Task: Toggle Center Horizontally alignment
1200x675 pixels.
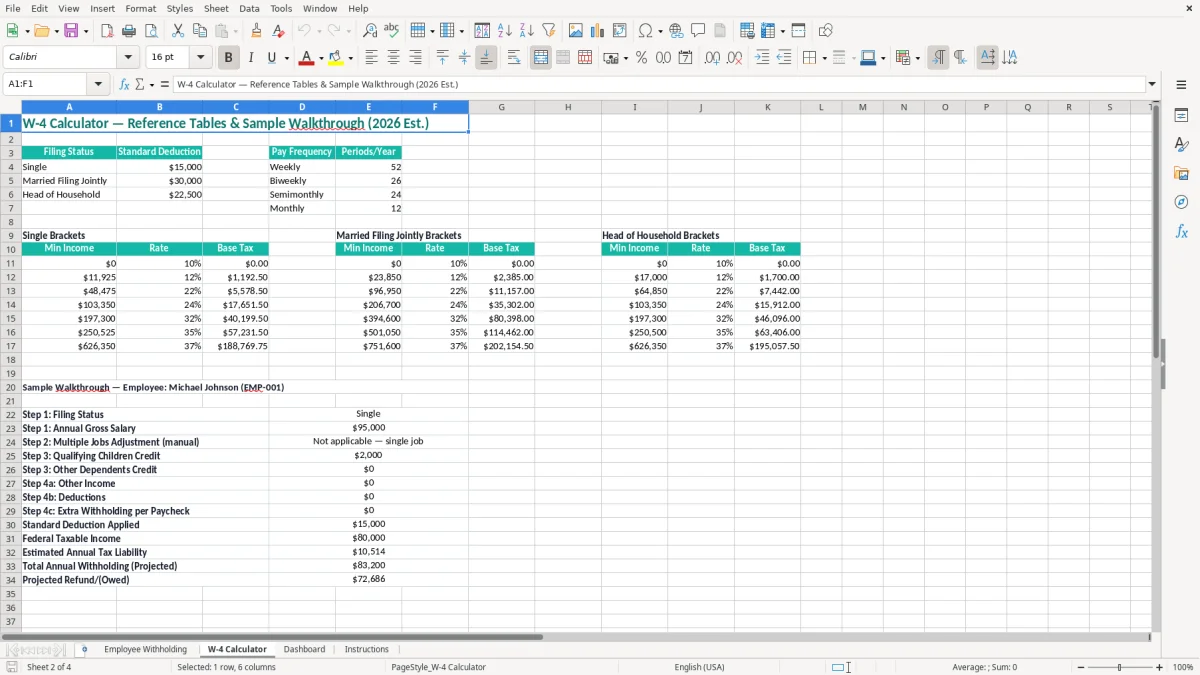Action: tap(393, 58)
